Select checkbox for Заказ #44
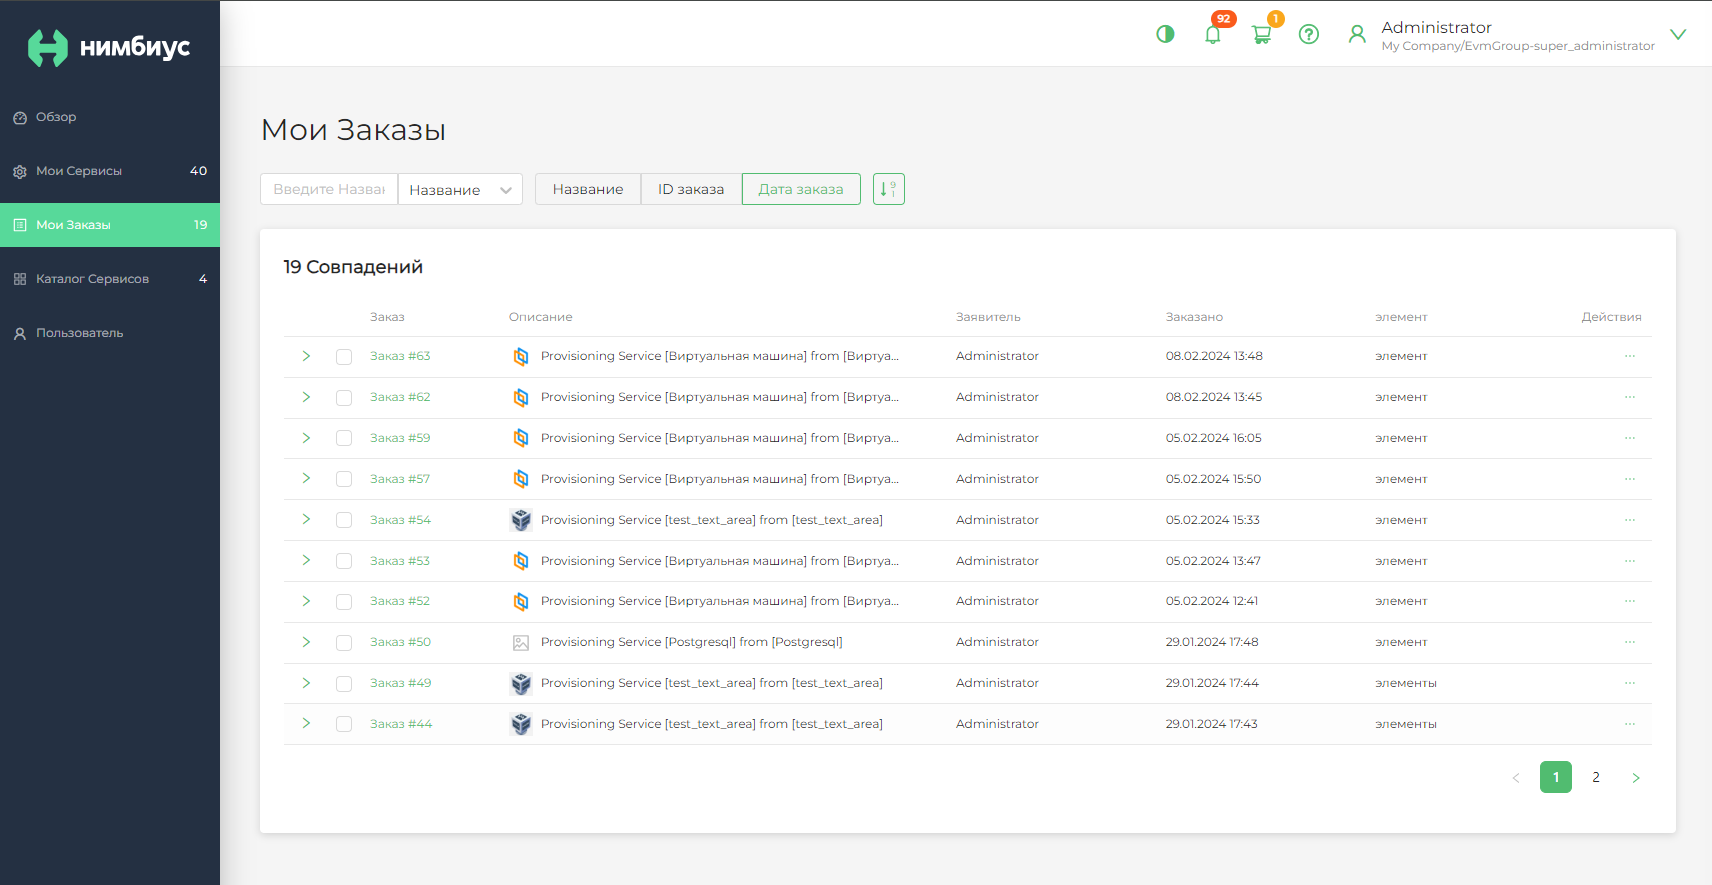This screenshot has width=1712, height=885. (344, 724)
